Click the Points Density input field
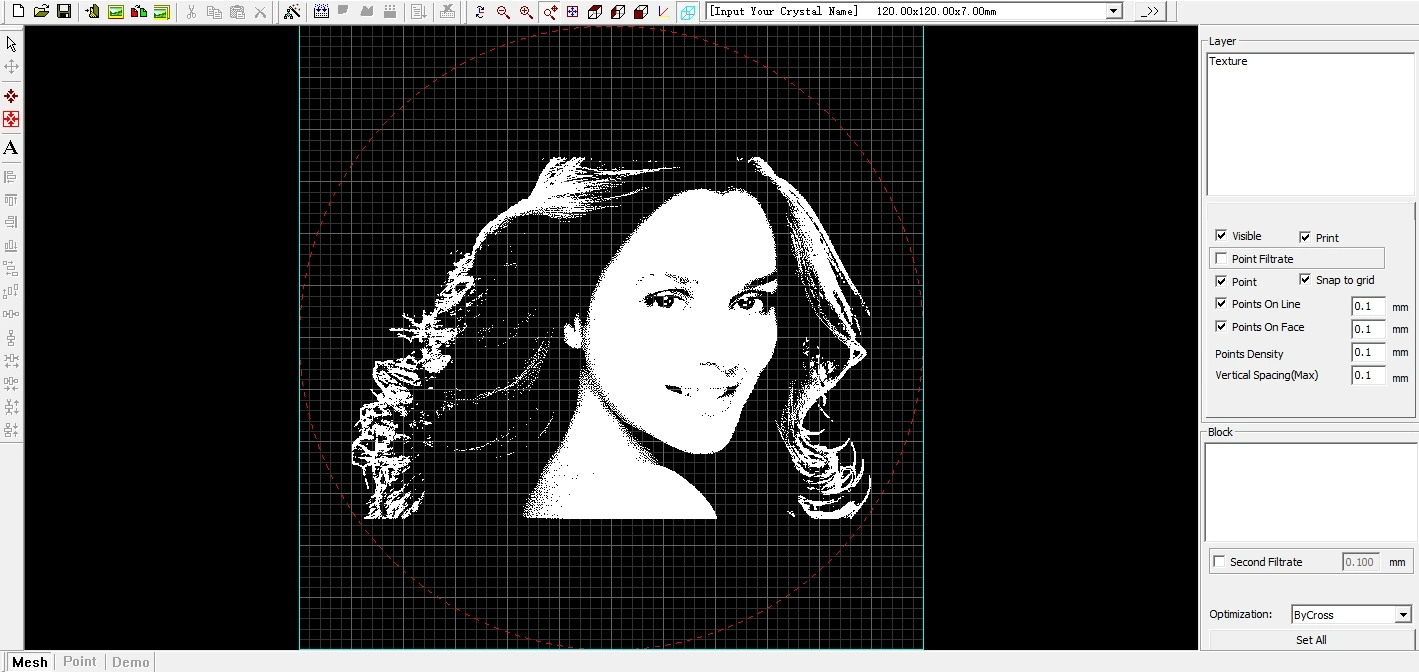Image resolution: width=1419 pixels, height=672 pixels. pyautogui.click(x=1367, y=352)
